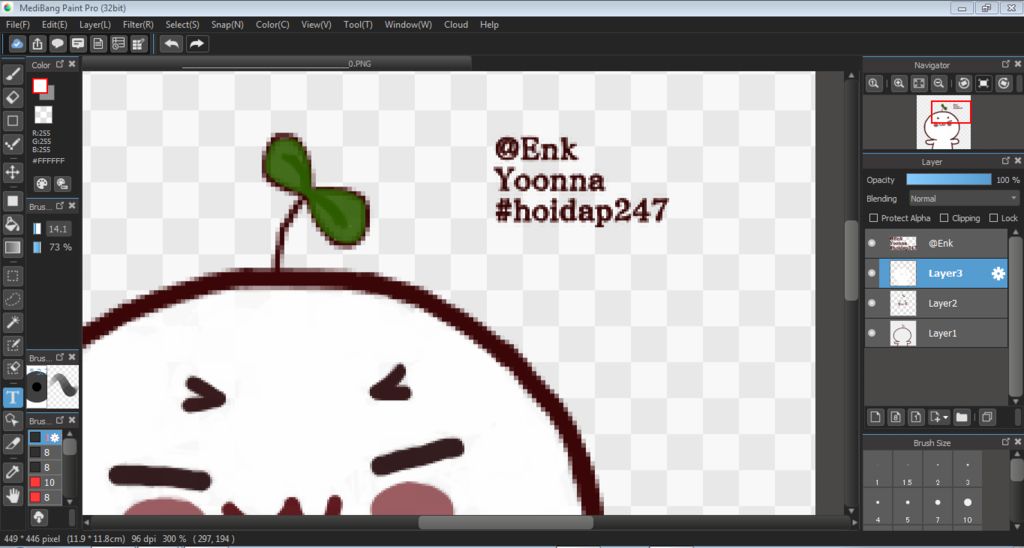The height and width of the screenshot is (548, 1024).
Task: Click the layer Opacity slider bar
Action: pos(948,180)
